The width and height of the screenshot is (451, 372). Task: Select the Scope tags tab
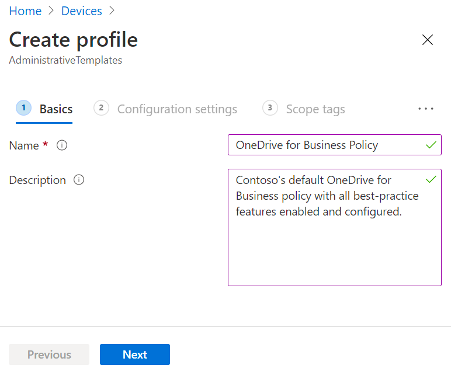point(304,109)
